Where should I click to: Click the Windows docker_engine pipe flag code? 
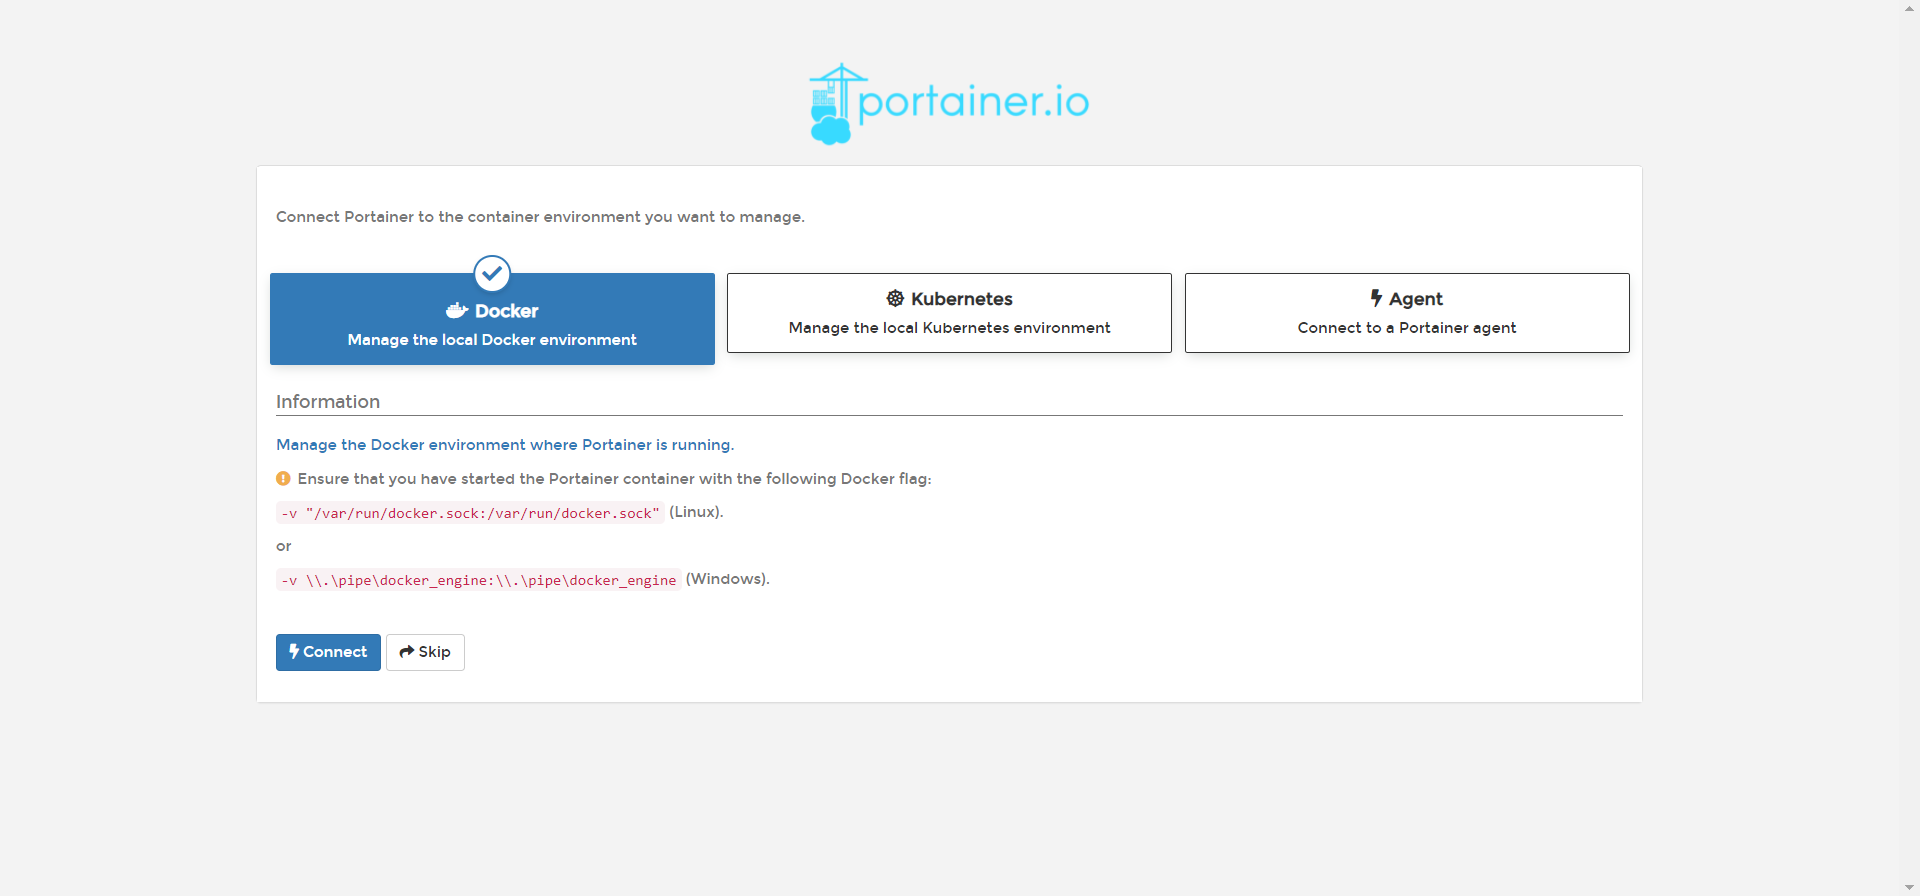pos(478,580)
